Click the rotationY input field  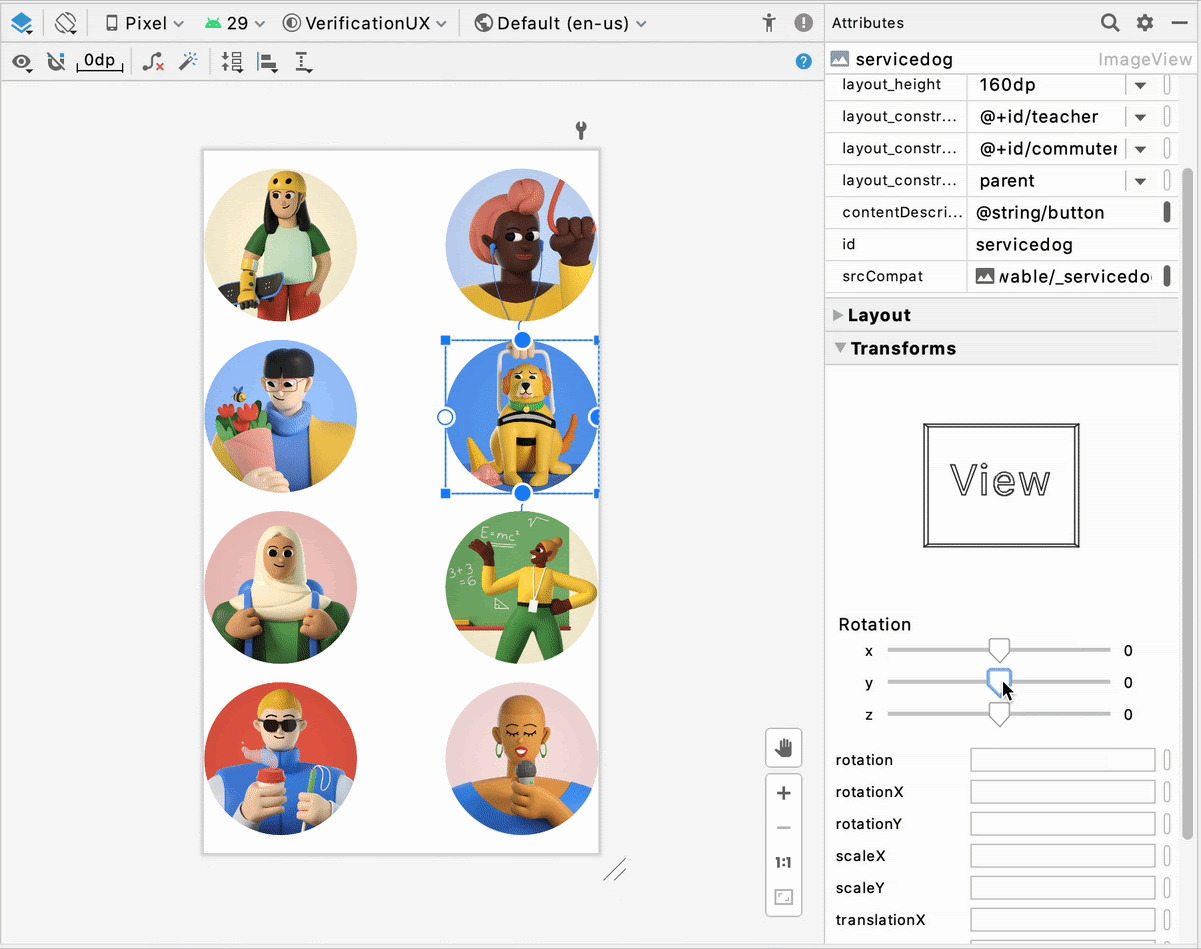click(1063, 824)
